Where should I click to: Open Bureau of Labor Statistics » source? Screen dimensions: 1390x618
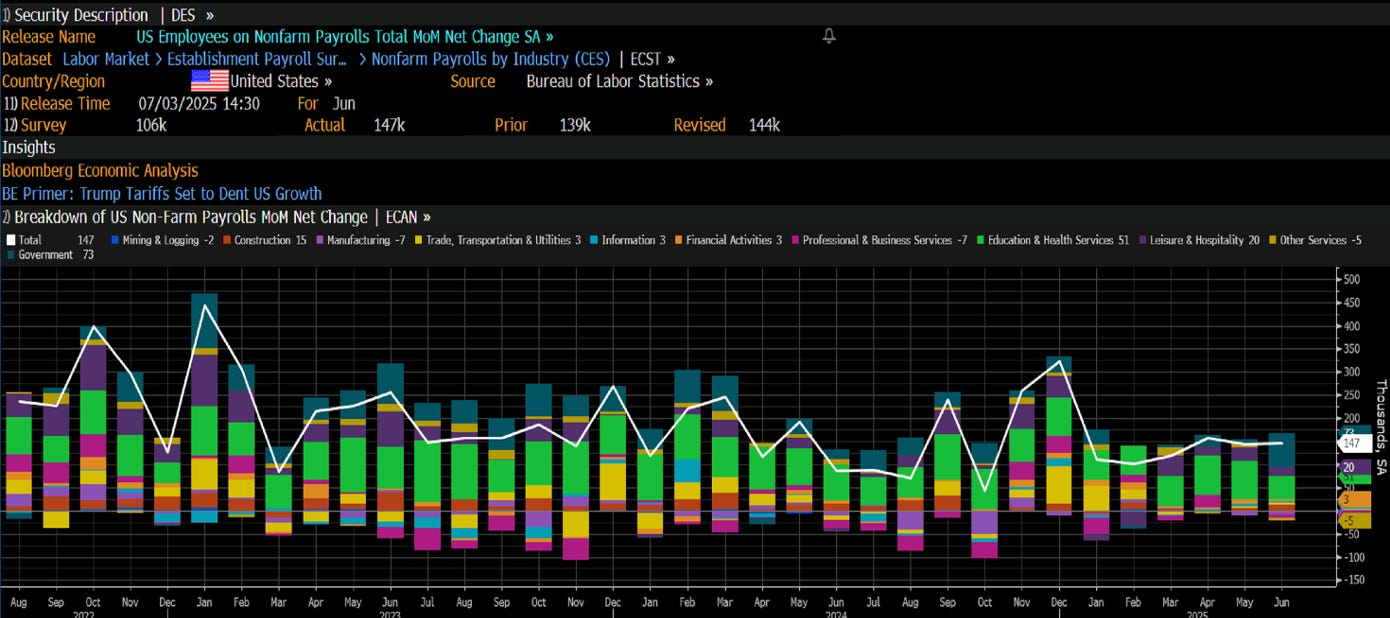pos(620,81)
